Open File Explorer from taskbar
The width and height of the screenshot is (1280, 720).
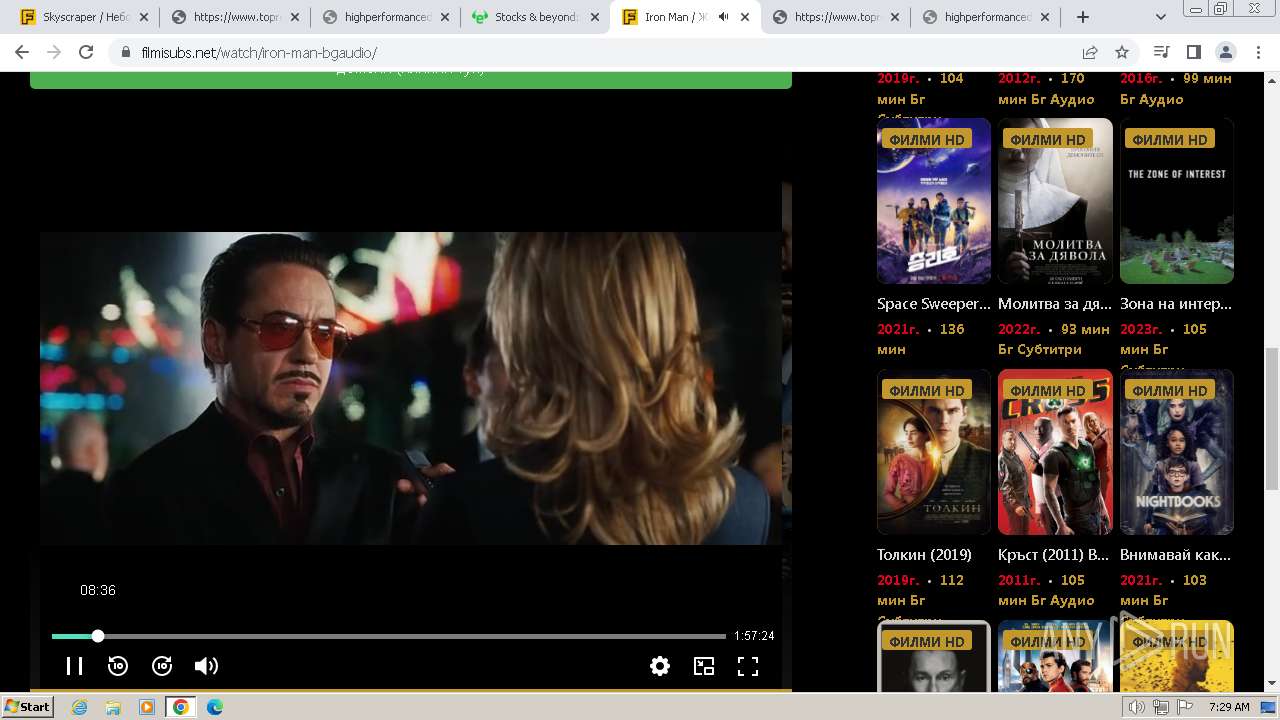pyautogui.click(x=113, y=707)
